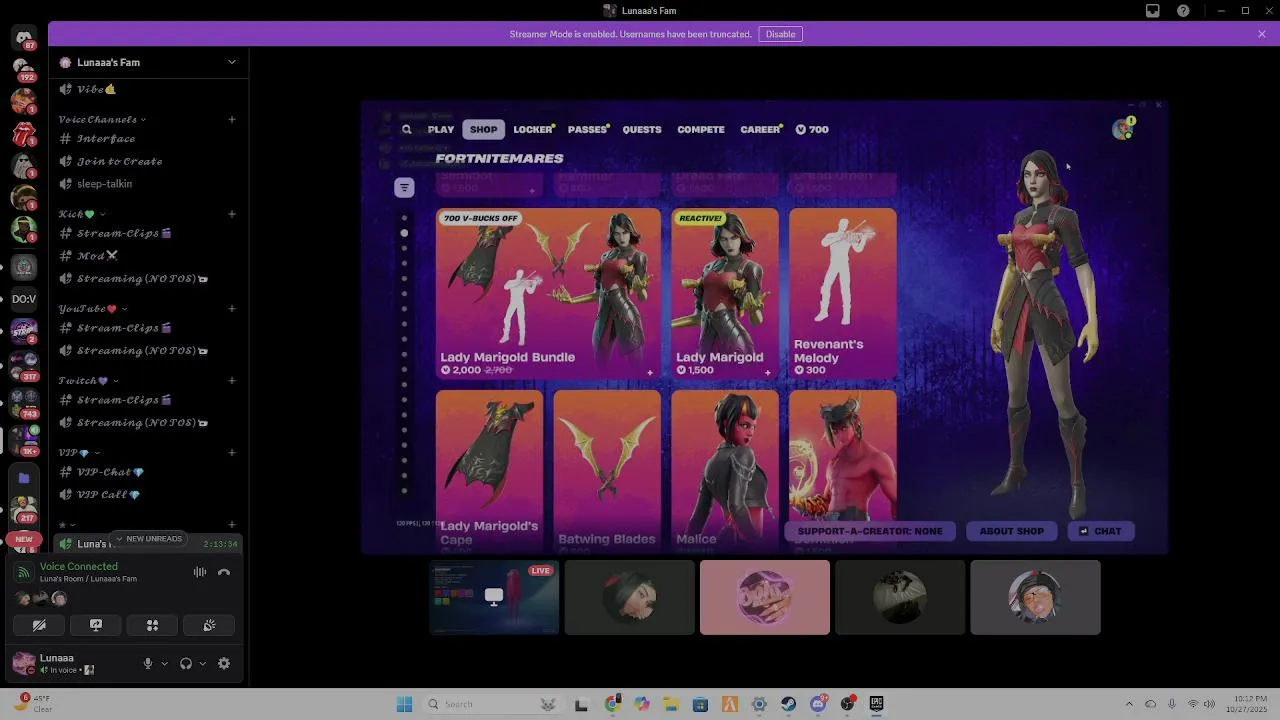This screenshot has width=1280, height=720.
Task: Click the ABOUT SHOP button
Action: (1011, 531)
